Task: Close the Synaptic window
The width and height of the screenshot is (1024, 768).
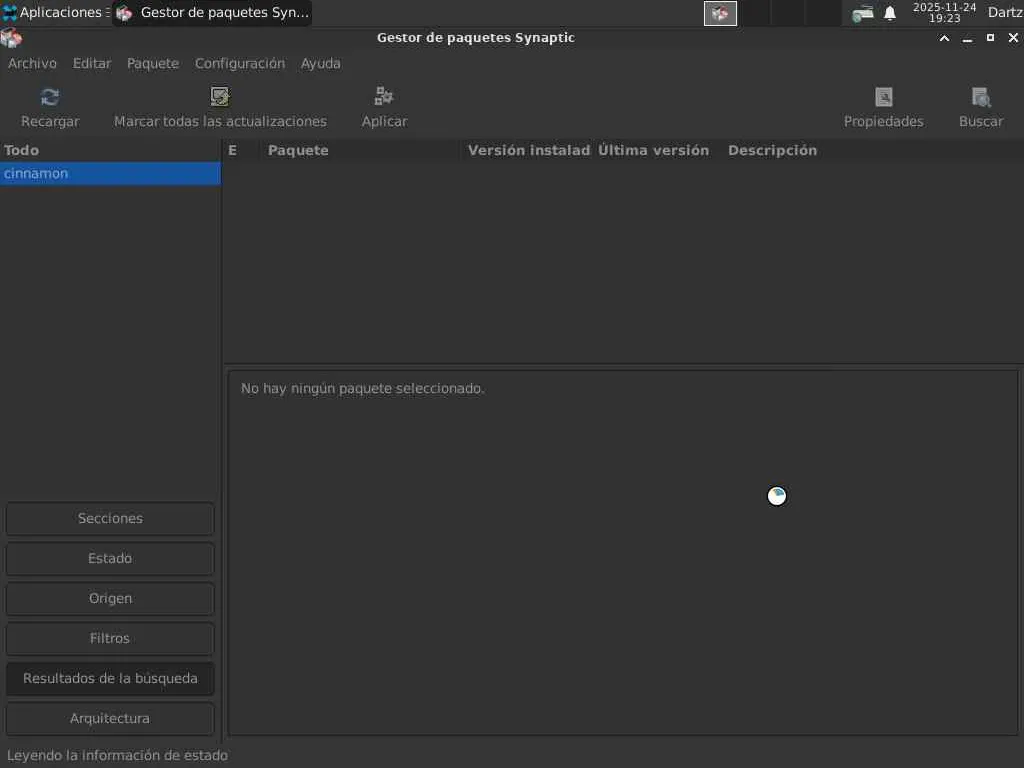Action: pyautogui.click(x=1013, y=38)
